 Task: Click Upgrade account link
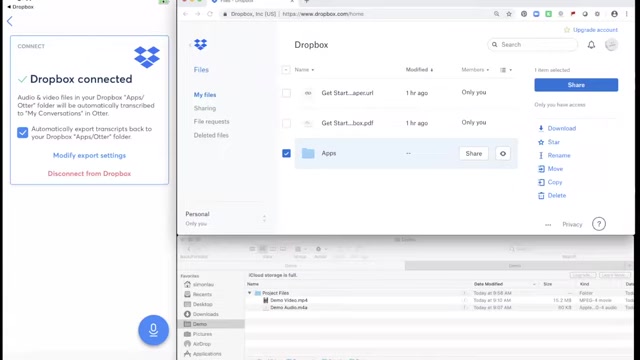pyautogui.click(x=595, y=30)
